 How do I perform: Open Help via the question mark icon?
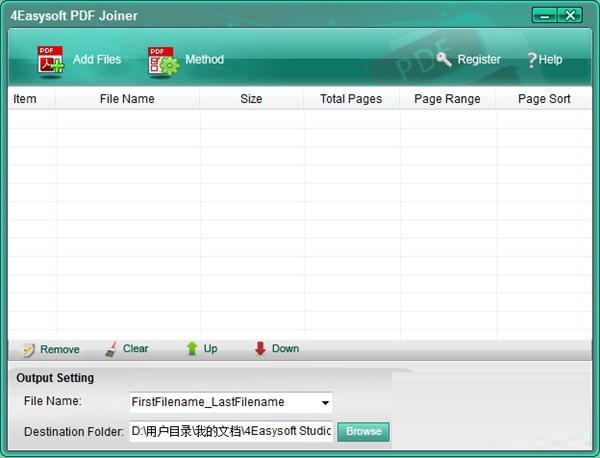tap(532, 60)
